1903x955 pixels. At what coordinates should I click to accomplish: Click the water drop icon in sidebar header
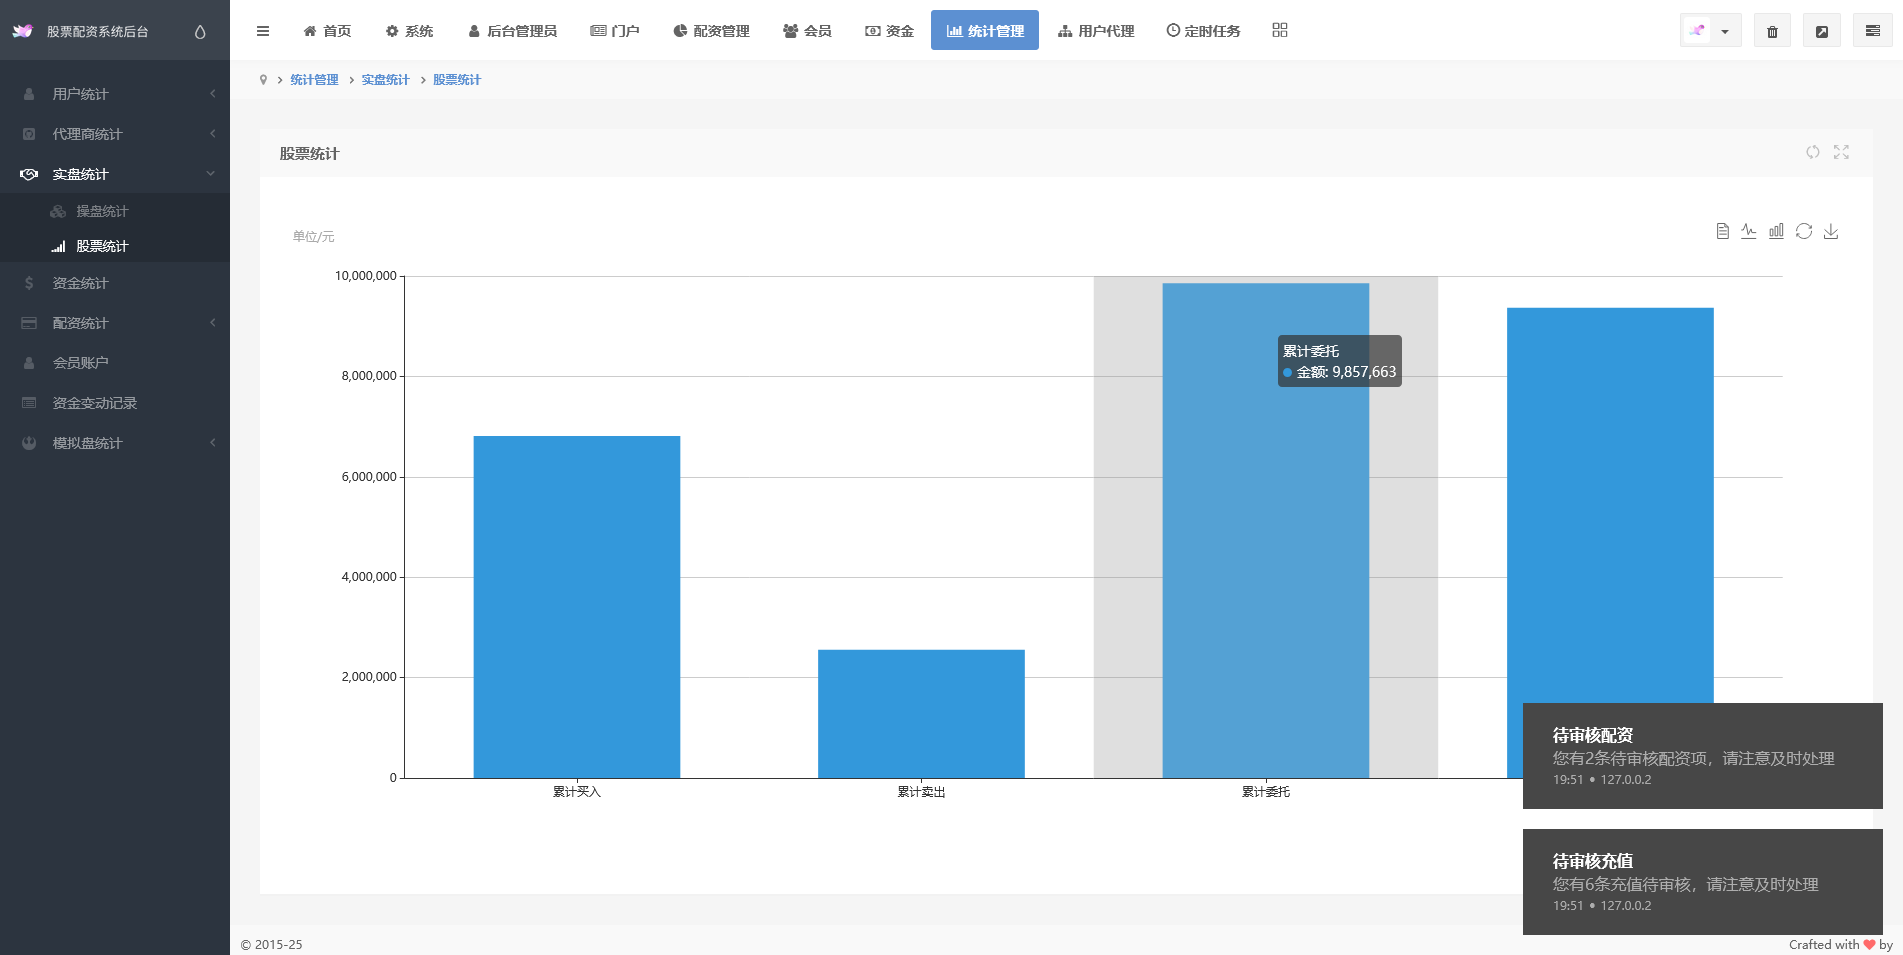tap(200, 32)
